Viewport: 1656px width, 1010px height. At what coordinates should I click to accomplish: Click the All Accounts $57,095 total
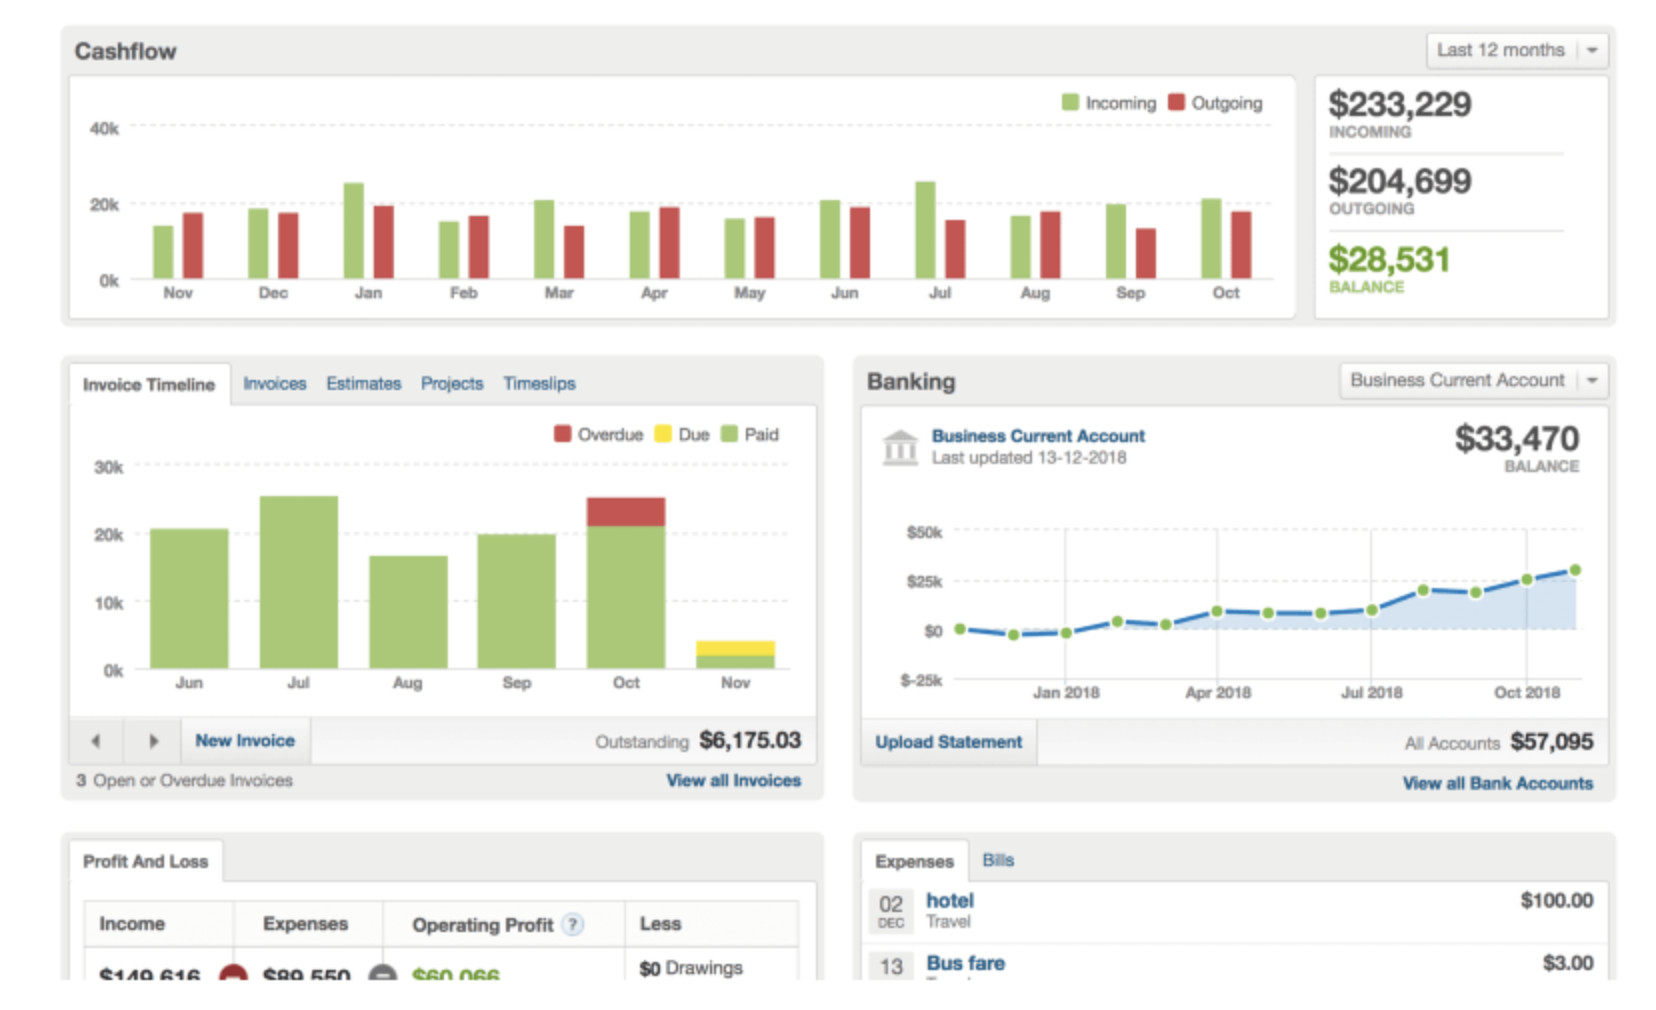[1552, 742]
